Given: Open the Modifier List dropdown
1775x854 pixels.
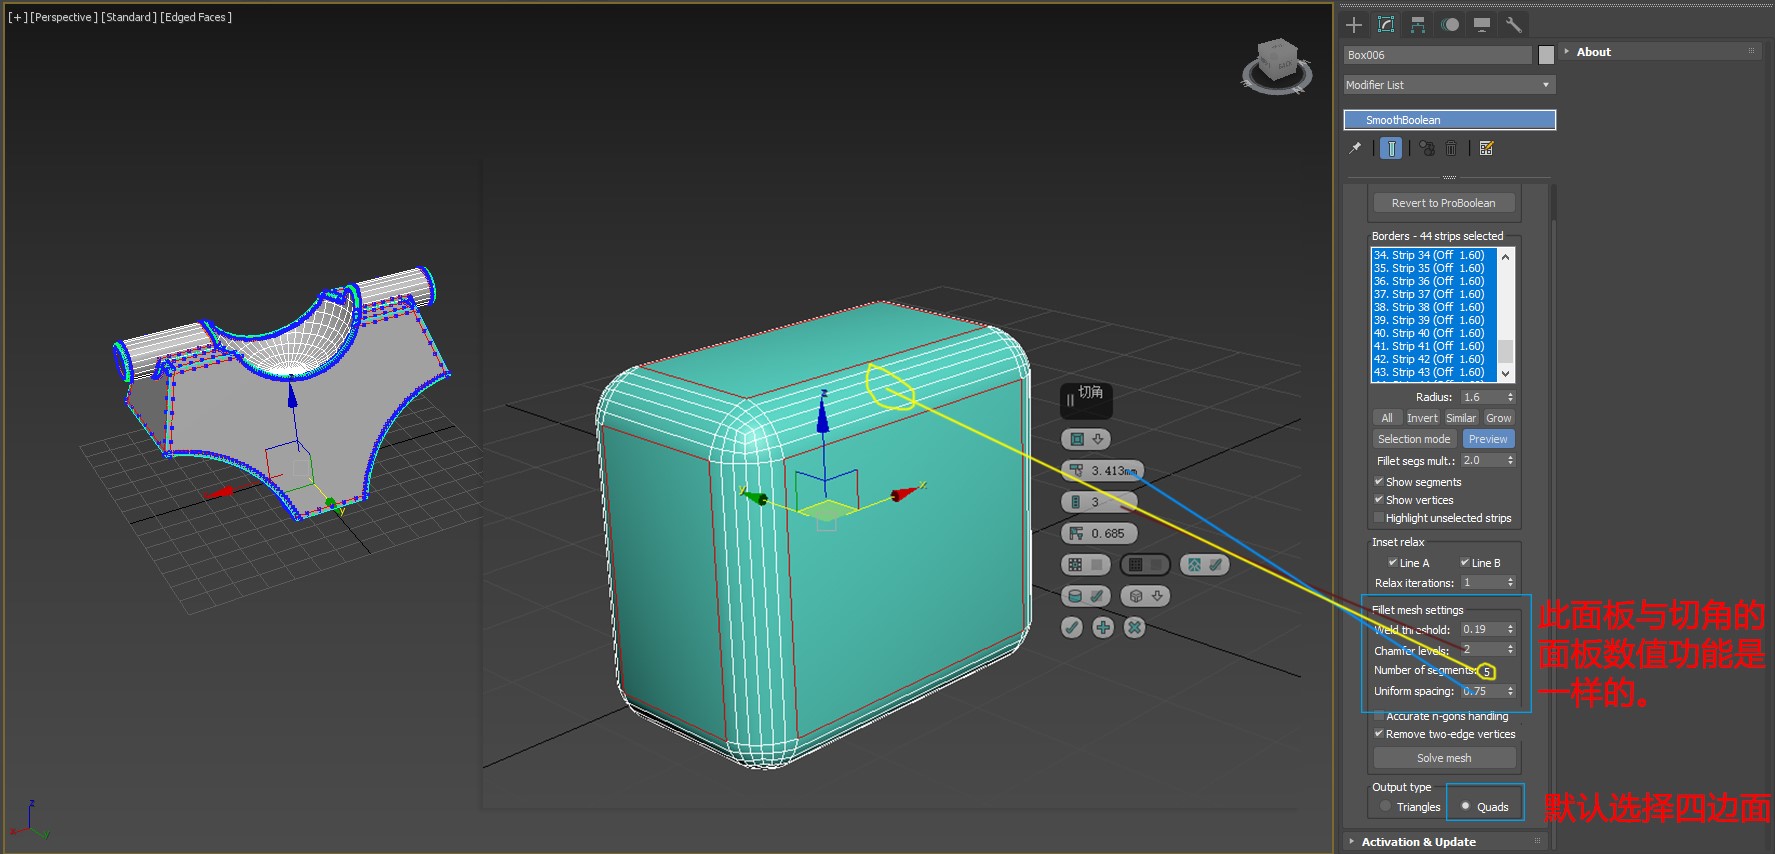Looking at the screenshot, I should click(1449, 85).
